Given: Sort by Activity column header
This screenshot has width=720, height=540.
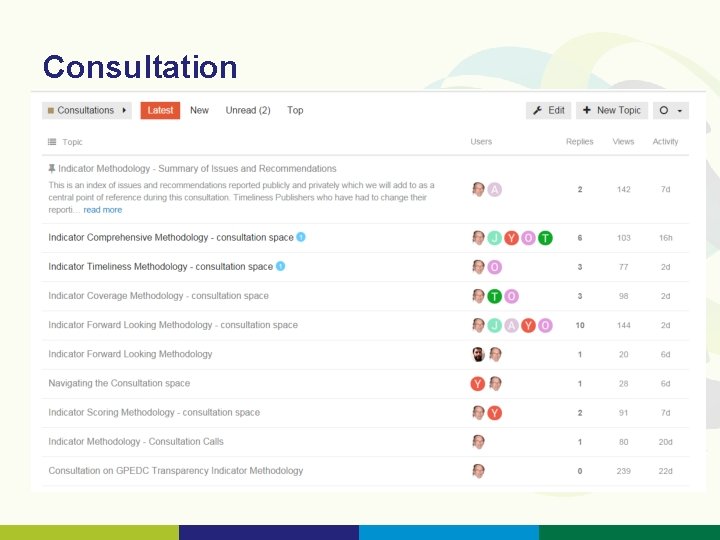Looking at the screenshot, I should pyautogui.click(x=665, y=141).
